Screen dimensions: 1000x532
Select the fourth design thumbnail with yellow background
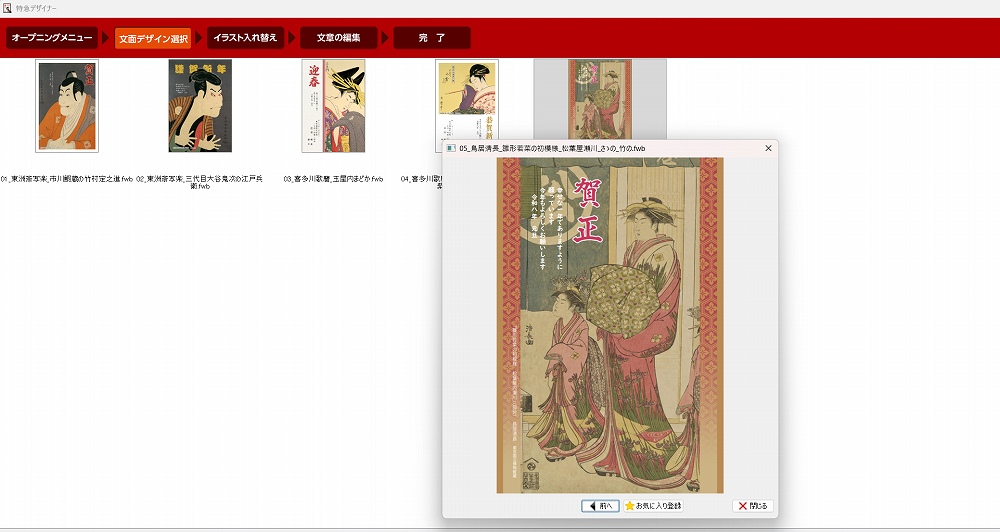[x=466, y=100]
